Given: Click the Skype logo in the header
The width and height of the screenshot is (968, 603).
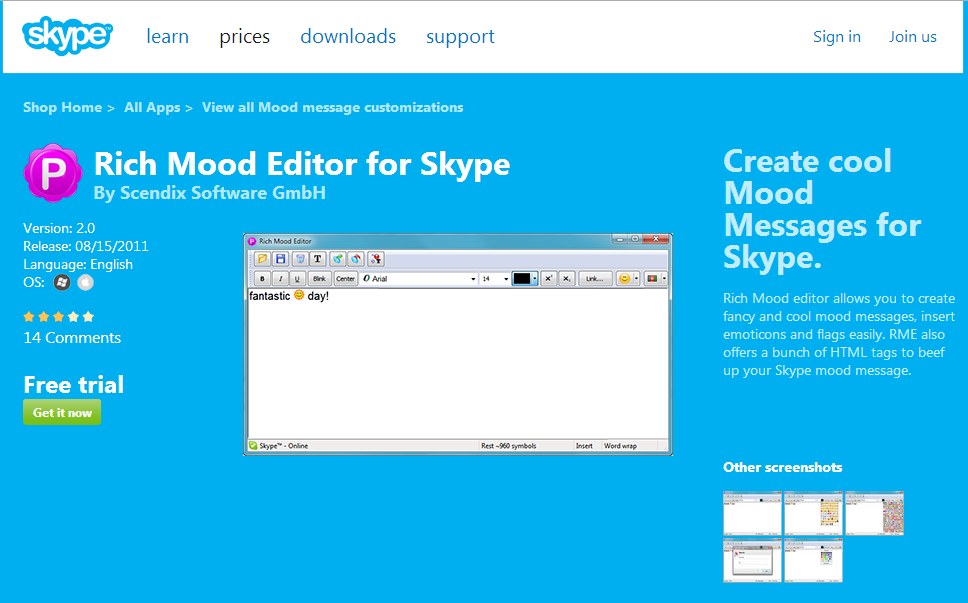Looking at the screenshot, I should (67, 36).
